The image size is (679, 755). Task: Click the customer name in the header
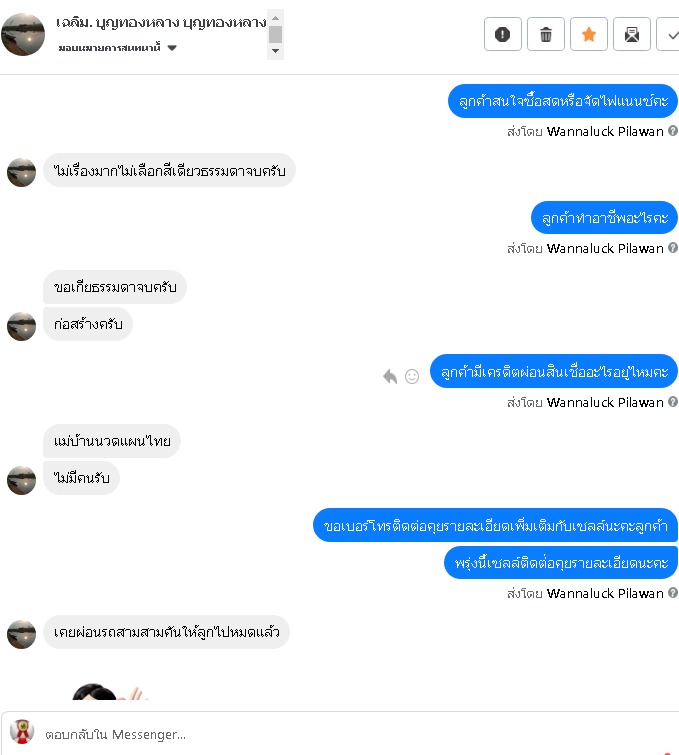tap(161, 22)
